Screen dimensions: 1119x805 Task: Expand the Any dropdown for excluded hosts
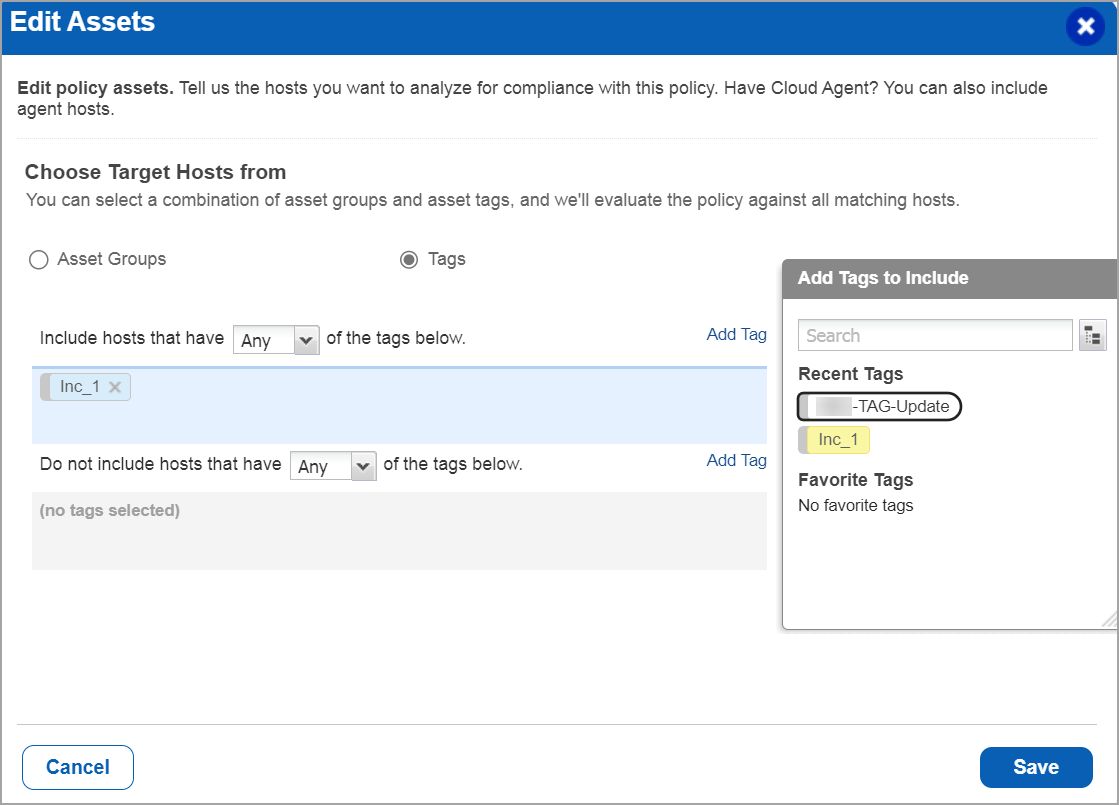332,466
